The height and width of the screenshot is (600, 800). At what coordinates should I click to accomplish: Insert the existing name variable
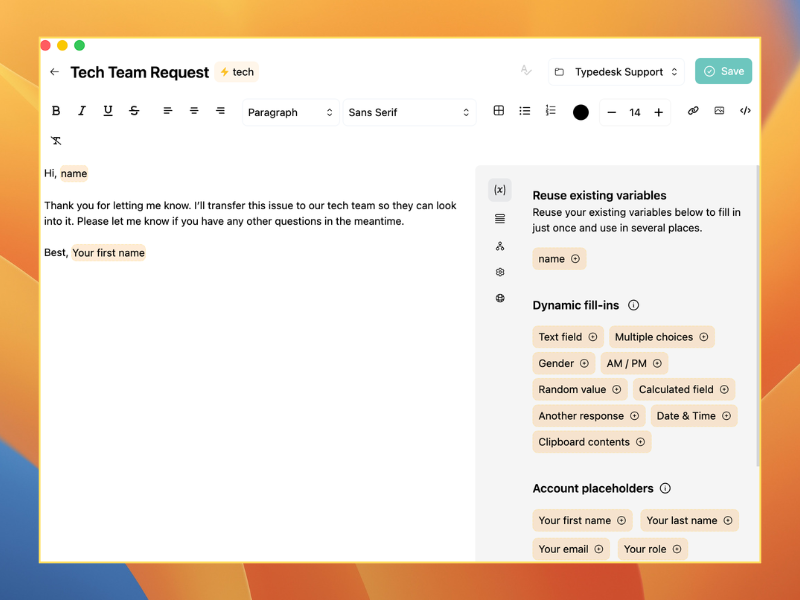(x=559, y=259)
